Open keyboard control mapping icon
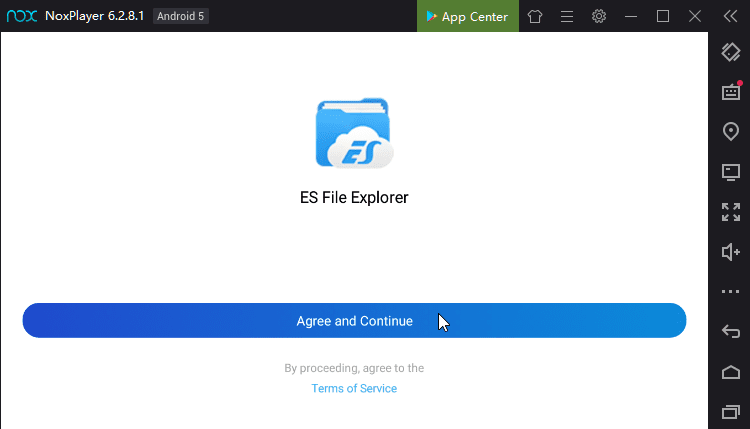Viewport: 750px width, 429px height. 731,91
